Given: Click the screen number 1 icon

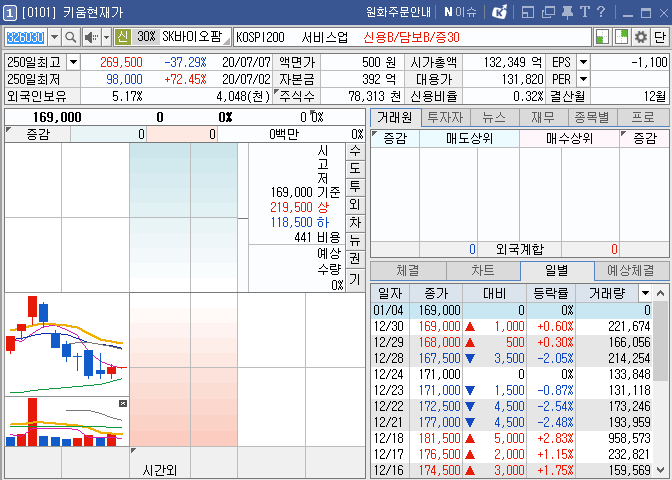Looking at the screenshot, I should pos(9,12).
